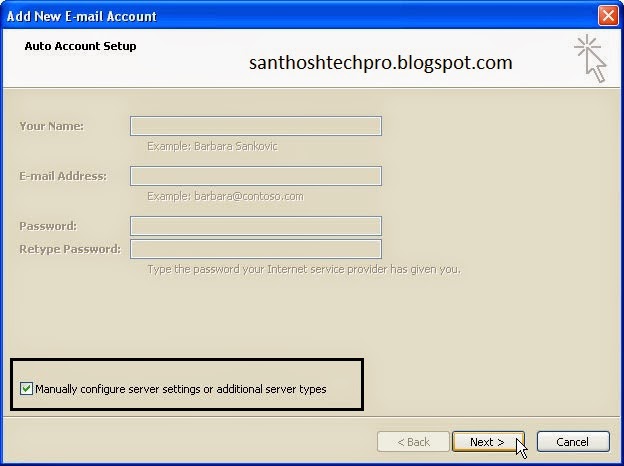Image resolution: width=624 pixels, height=466 pixels.
Task: Click the 'Add New E-mail Account' title bar text
Action: (x=82, y=16)
